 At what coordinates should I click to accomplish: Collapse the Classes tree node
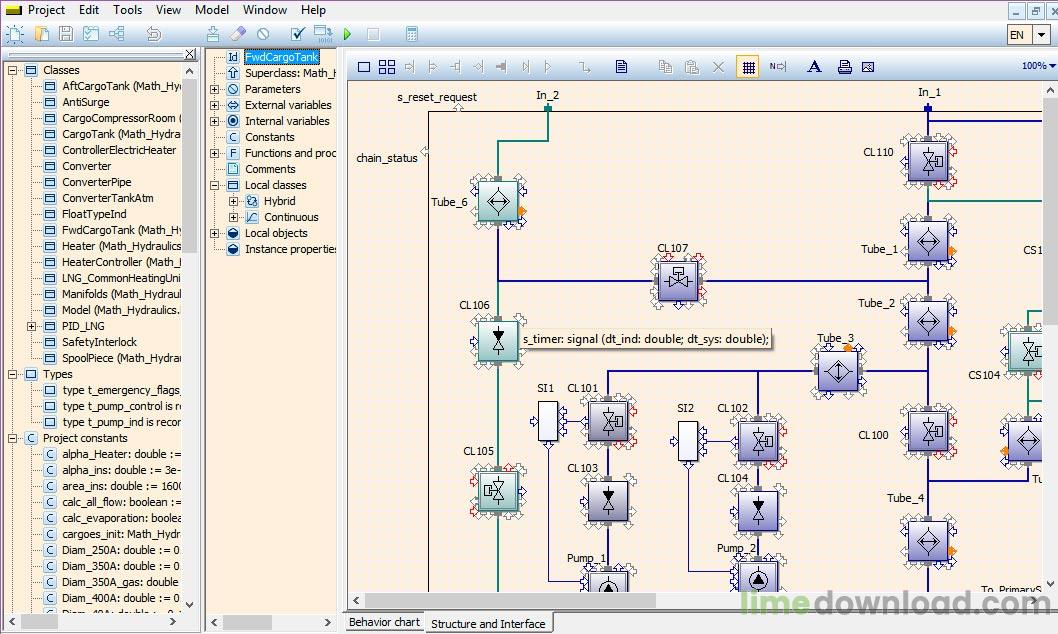pos(12,70)
